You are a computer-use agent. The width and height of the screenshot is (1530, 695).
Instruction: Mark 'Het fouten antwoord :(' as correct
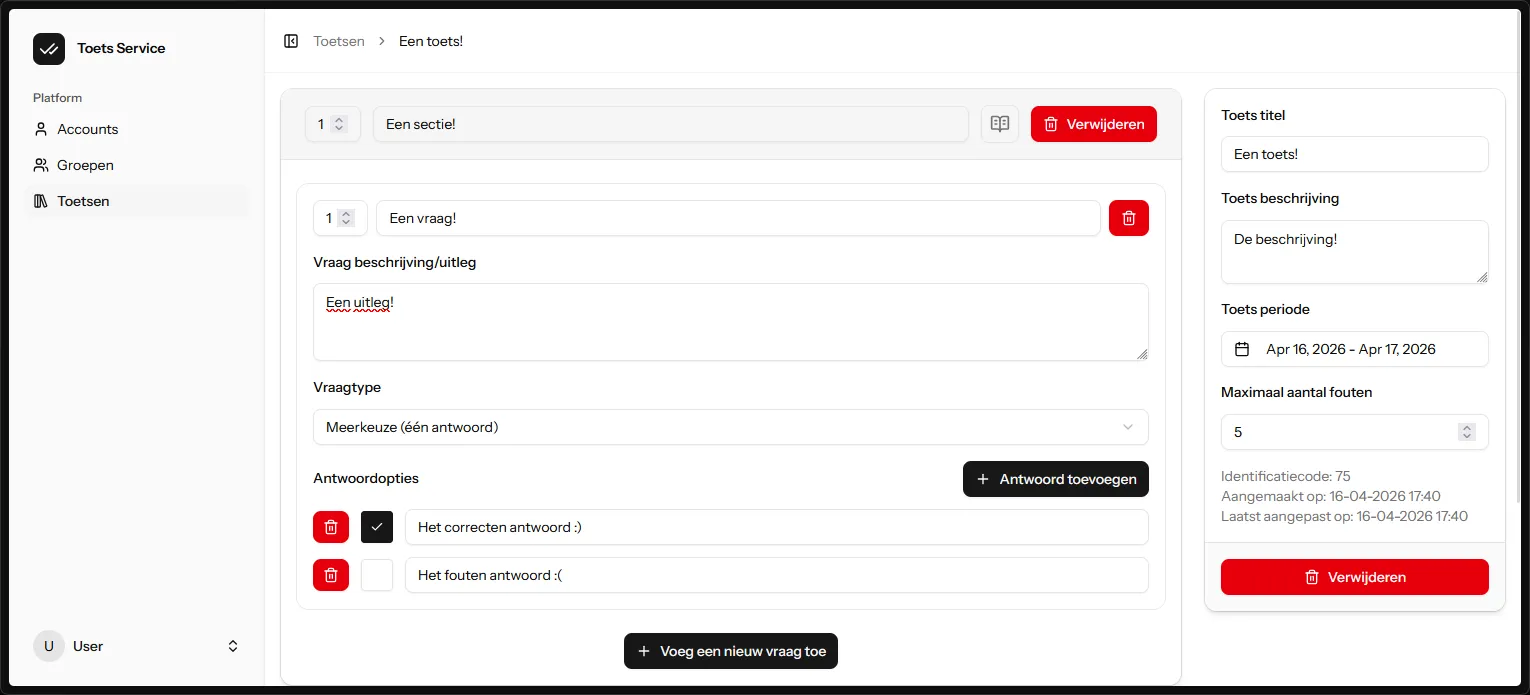pyautogui.click(x=377, y=575)
